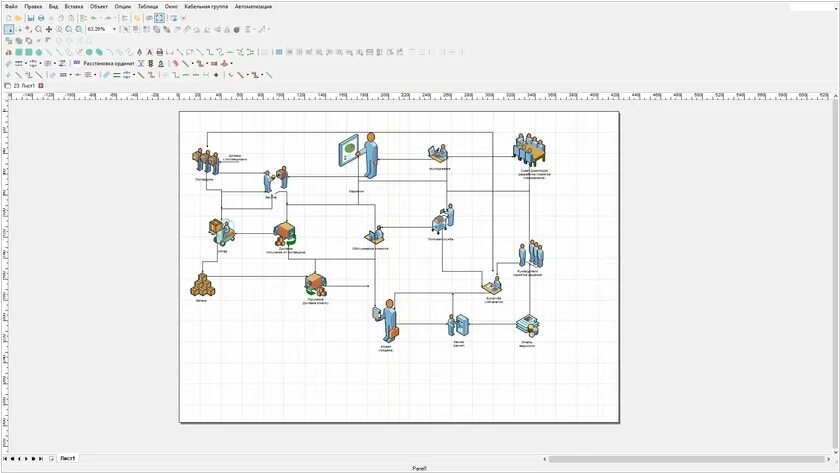
Task: Click the yellow Open folder icon
Action: 19,18
